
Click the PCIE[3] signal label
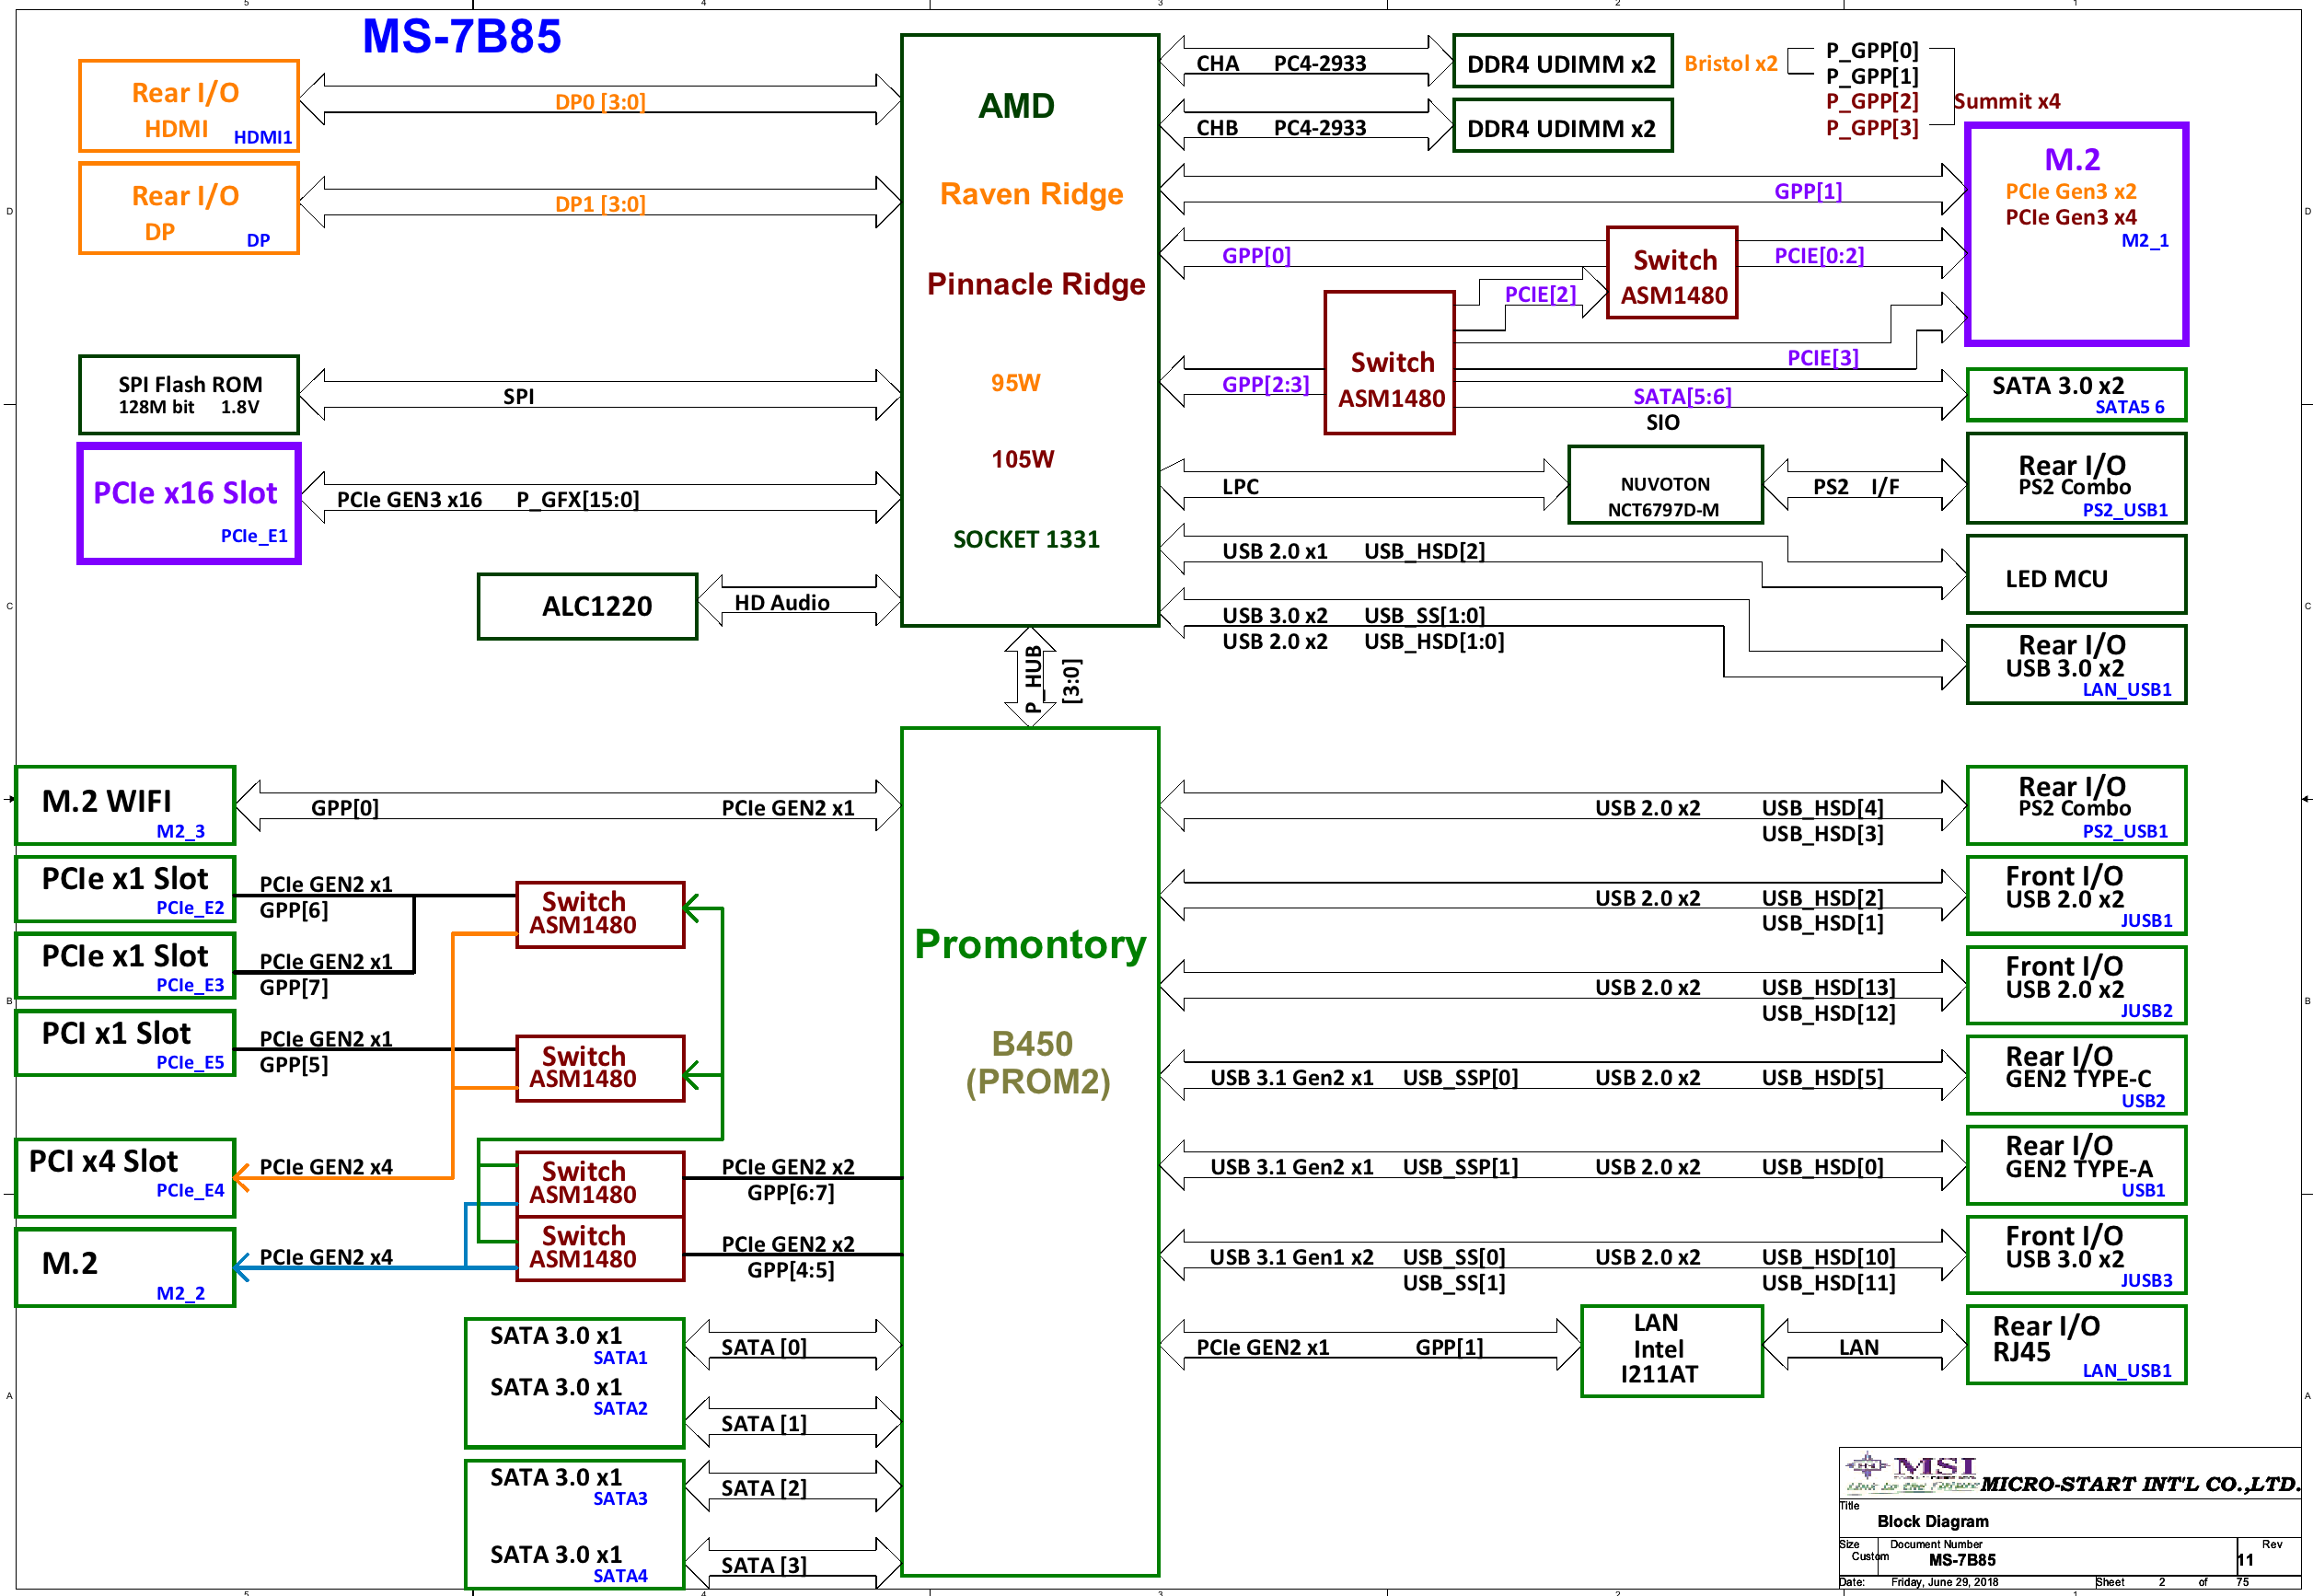pyautogui.click(x=1823, y=358)
